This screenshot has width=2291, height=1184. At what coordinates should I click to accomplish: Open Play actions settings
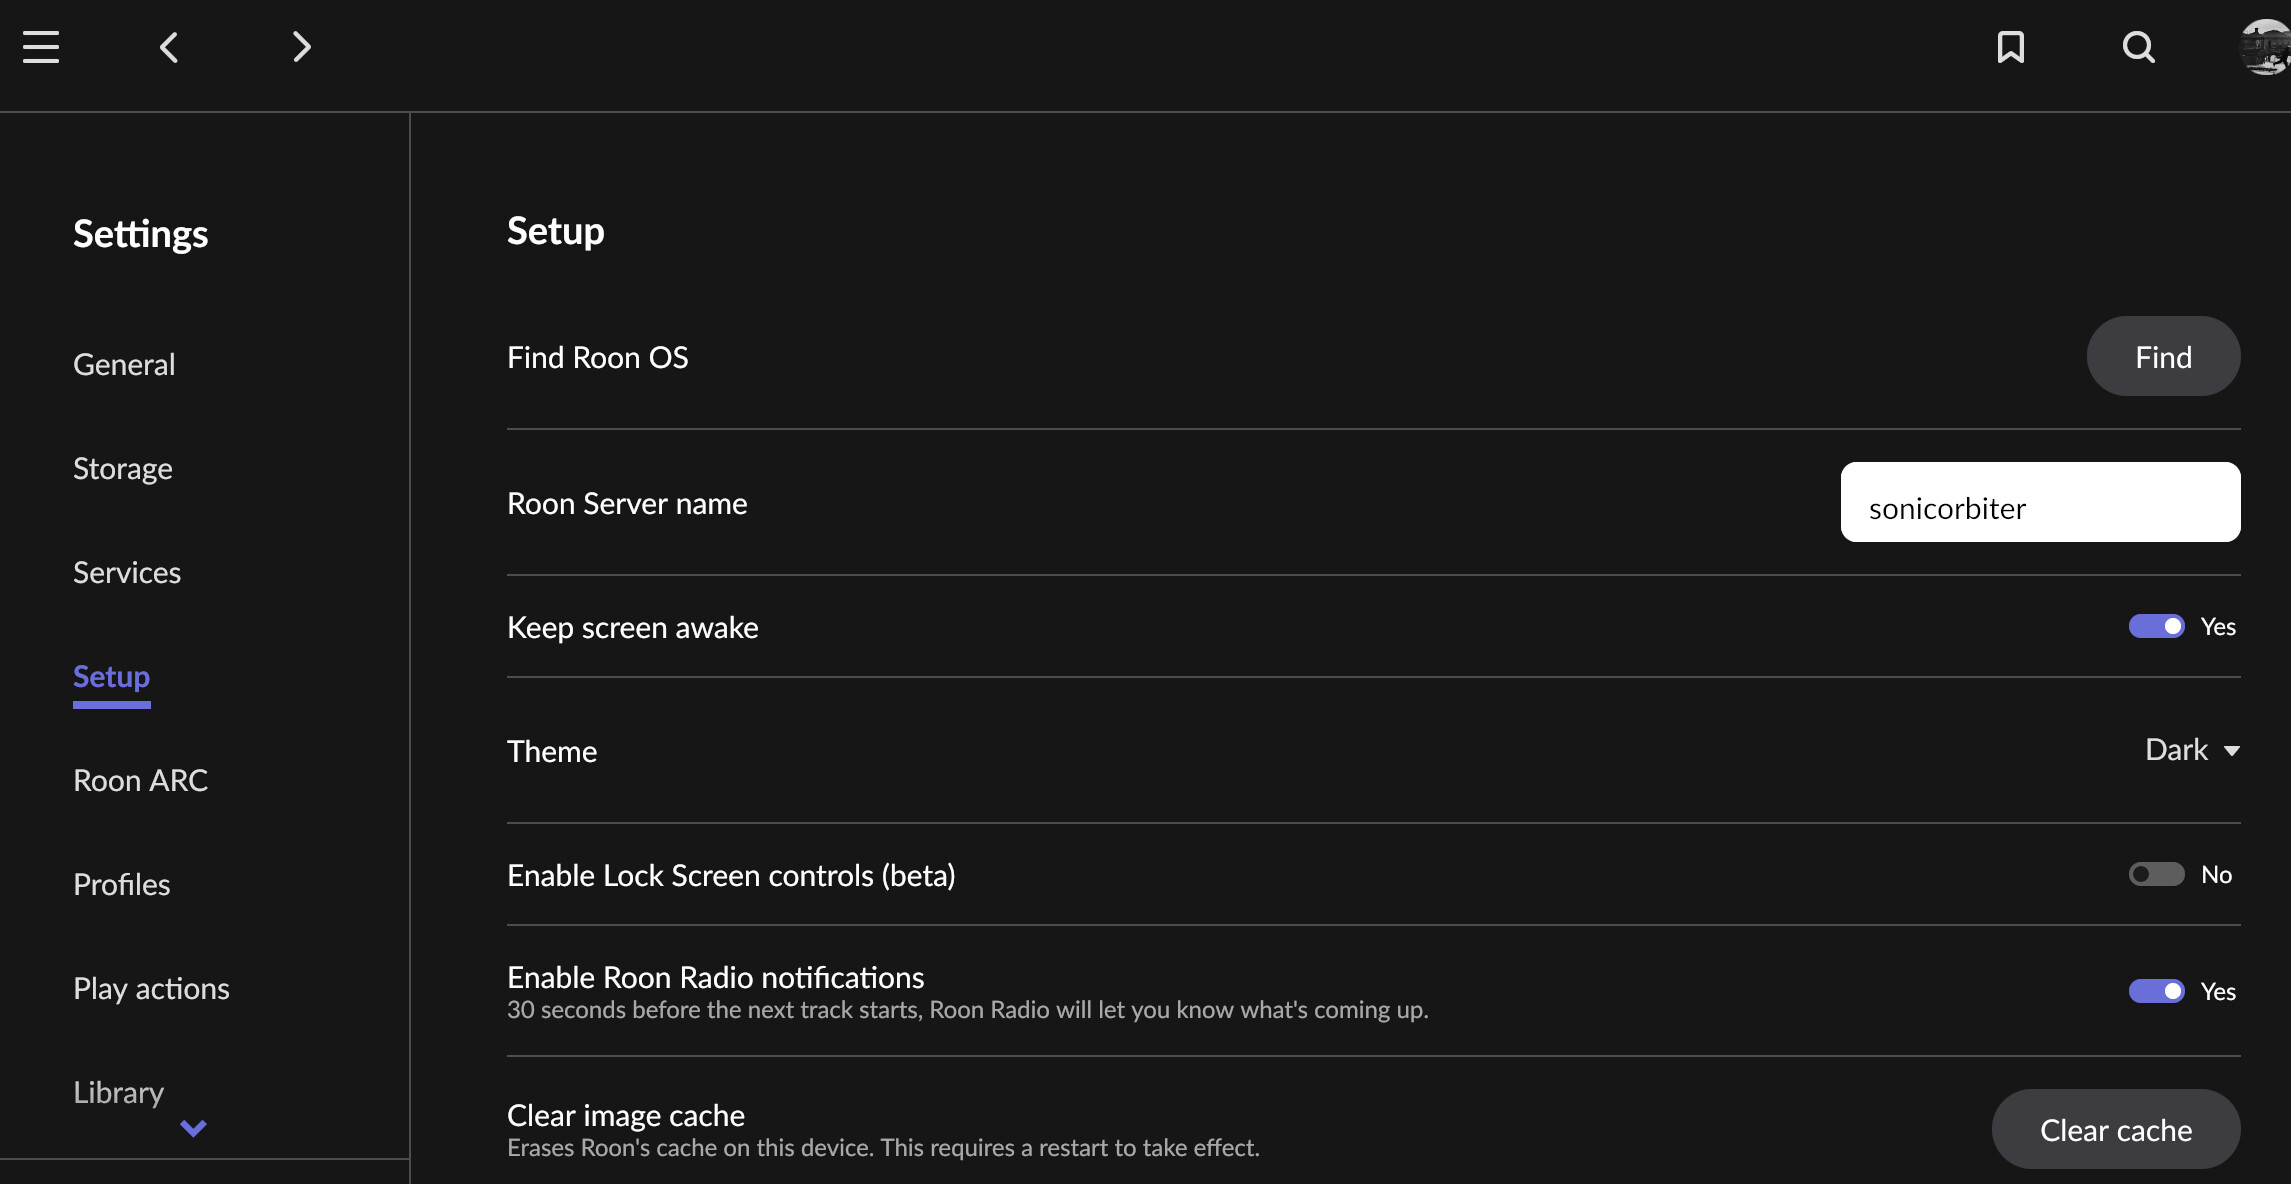151,988
